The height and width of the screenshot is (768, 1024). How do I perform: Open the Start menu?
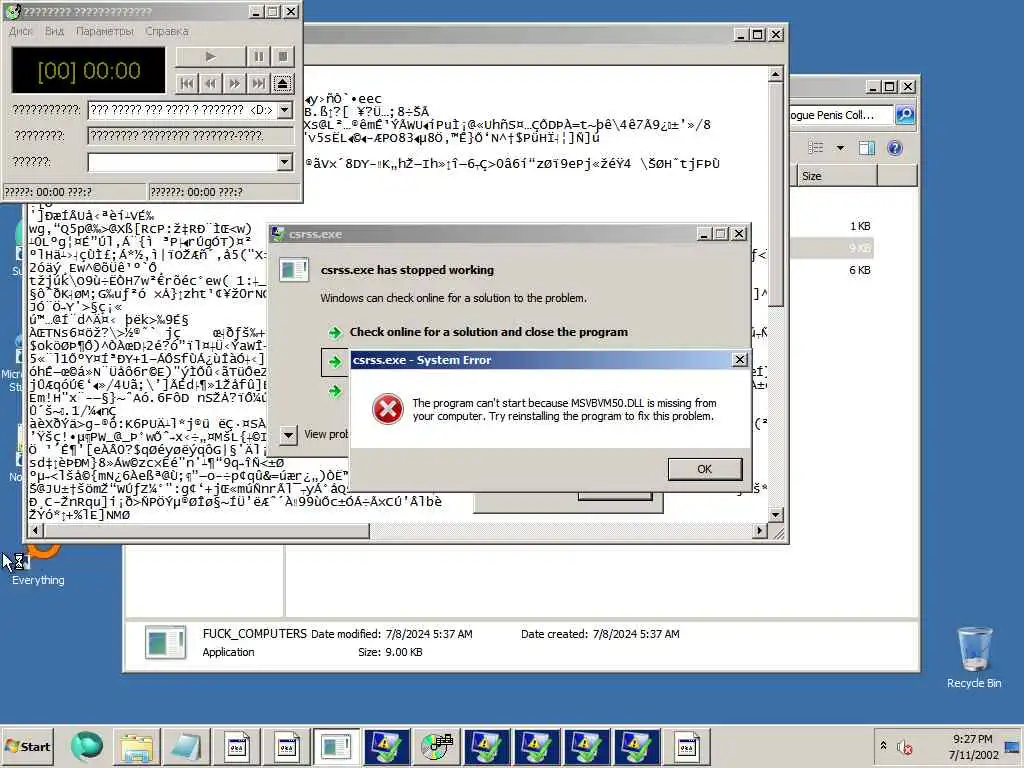click(28, 746)
